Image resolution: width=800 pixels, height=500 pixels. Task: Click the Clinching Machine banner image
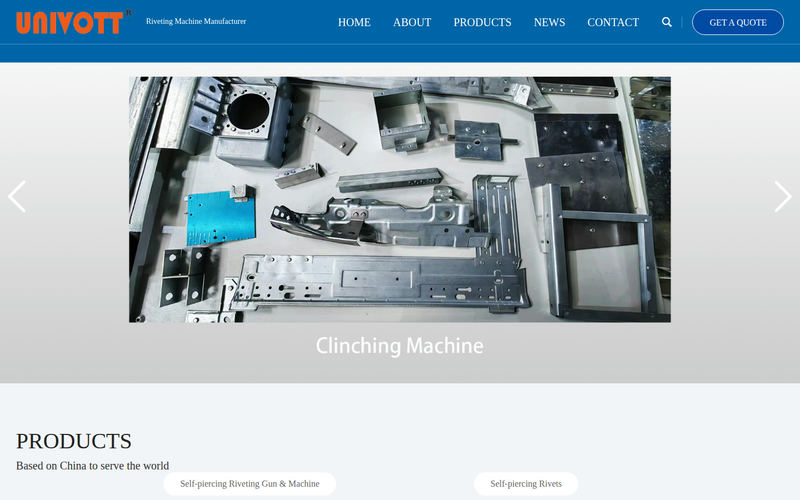pos(399,199)
